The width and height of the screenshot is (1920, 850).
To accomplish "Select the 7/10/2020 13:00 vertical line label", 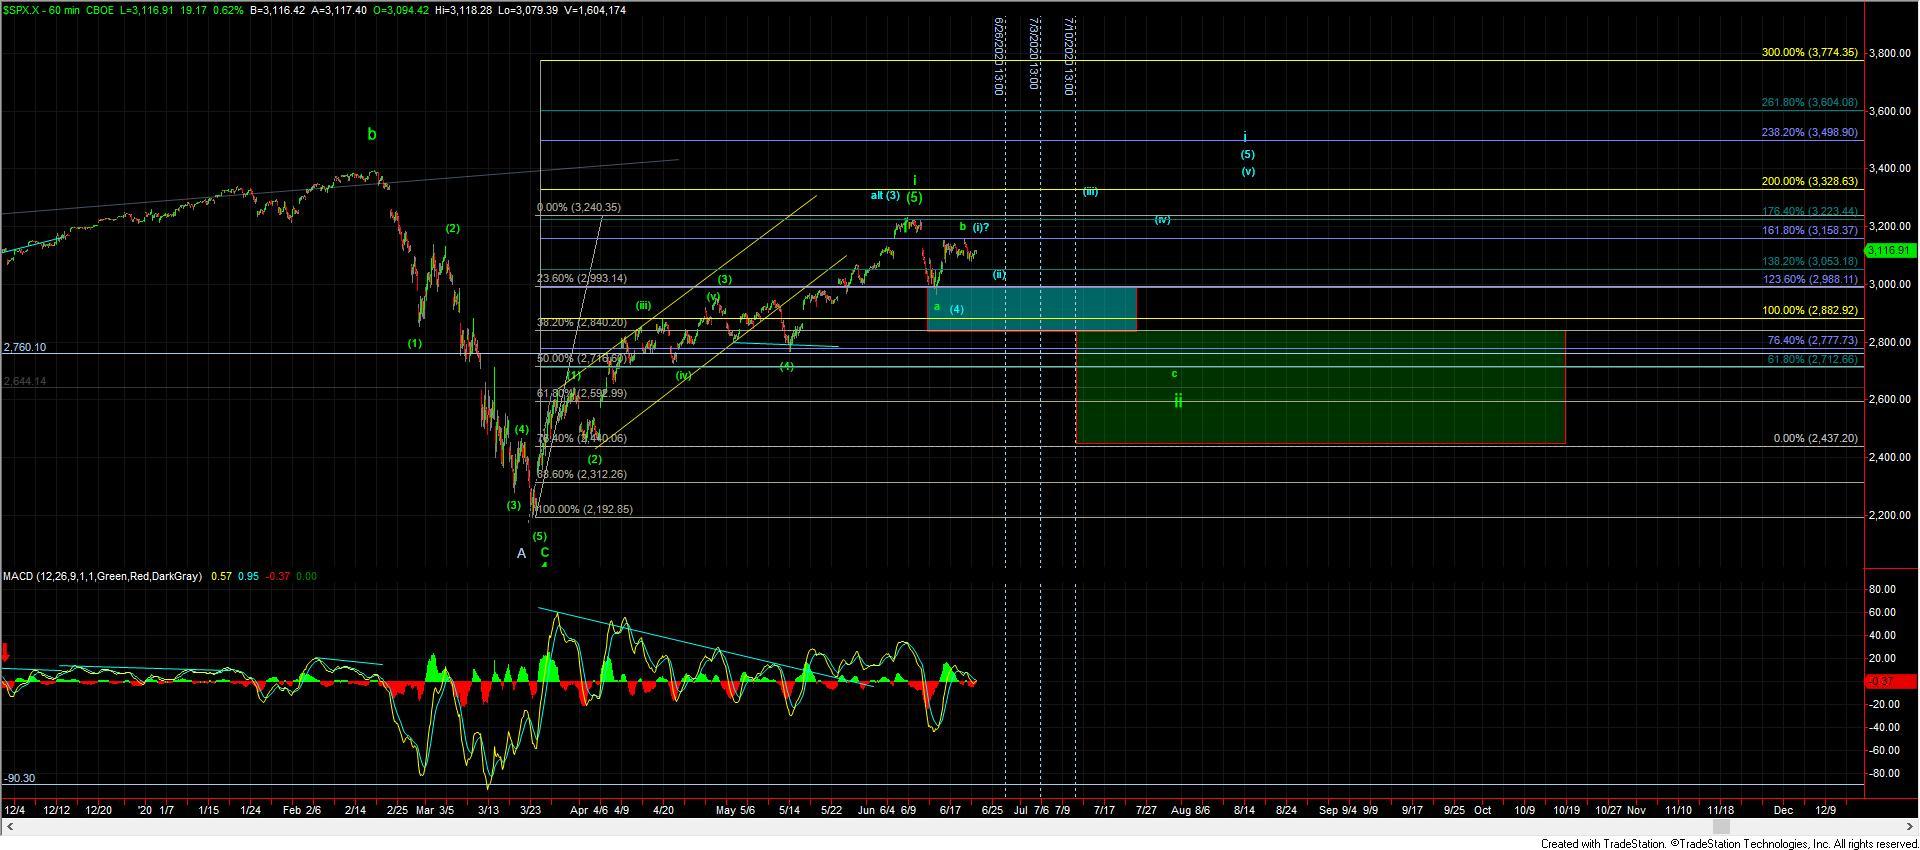I will click(x=1069, y=56).
